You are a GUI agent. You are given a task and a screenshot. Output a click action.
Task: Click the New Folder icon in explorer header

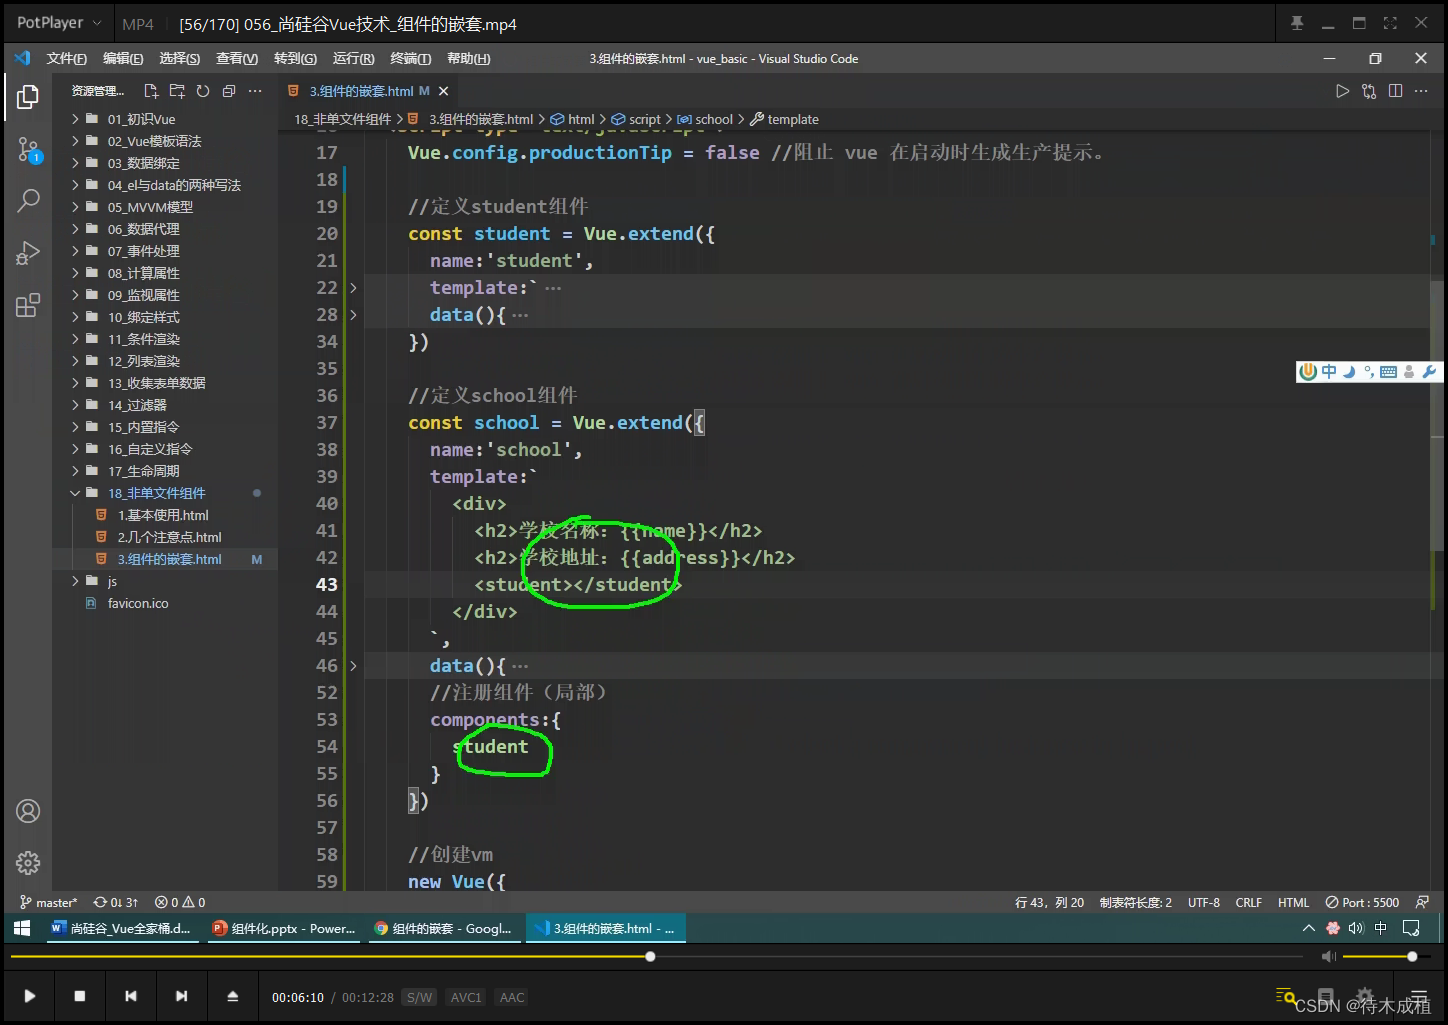177,91
